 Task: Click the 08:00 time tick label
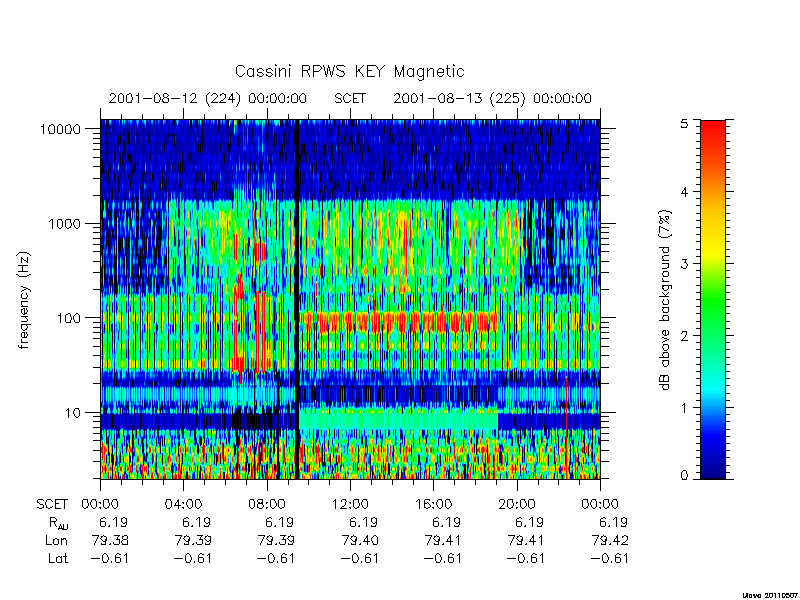[x=266, y=504]
